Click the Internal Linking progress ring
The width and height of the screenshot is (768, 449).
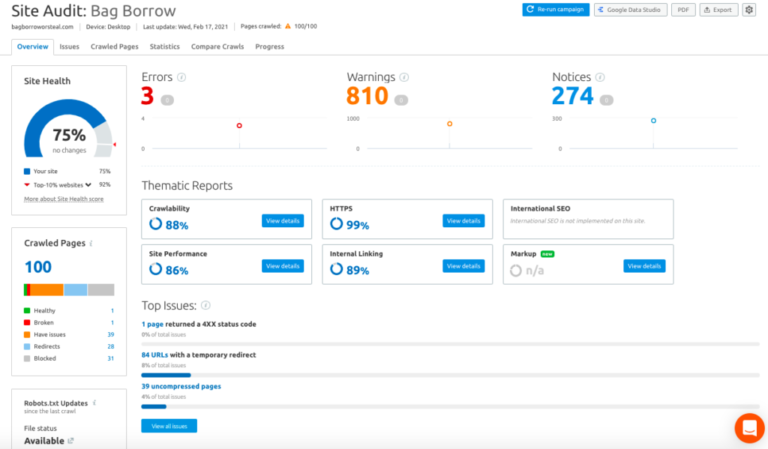[336, 269]
